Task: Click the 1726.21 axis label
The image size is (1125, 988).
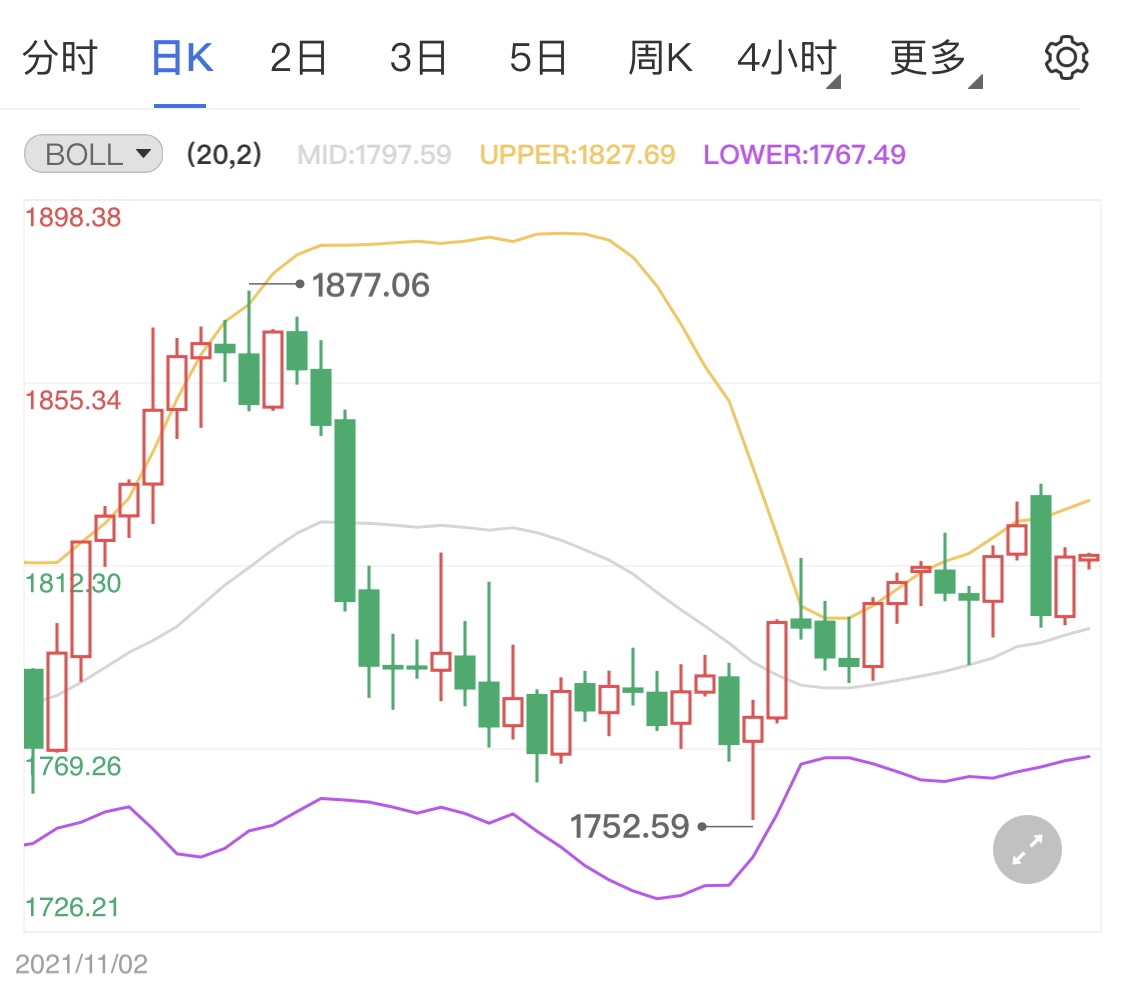Action: pos(72,907)
